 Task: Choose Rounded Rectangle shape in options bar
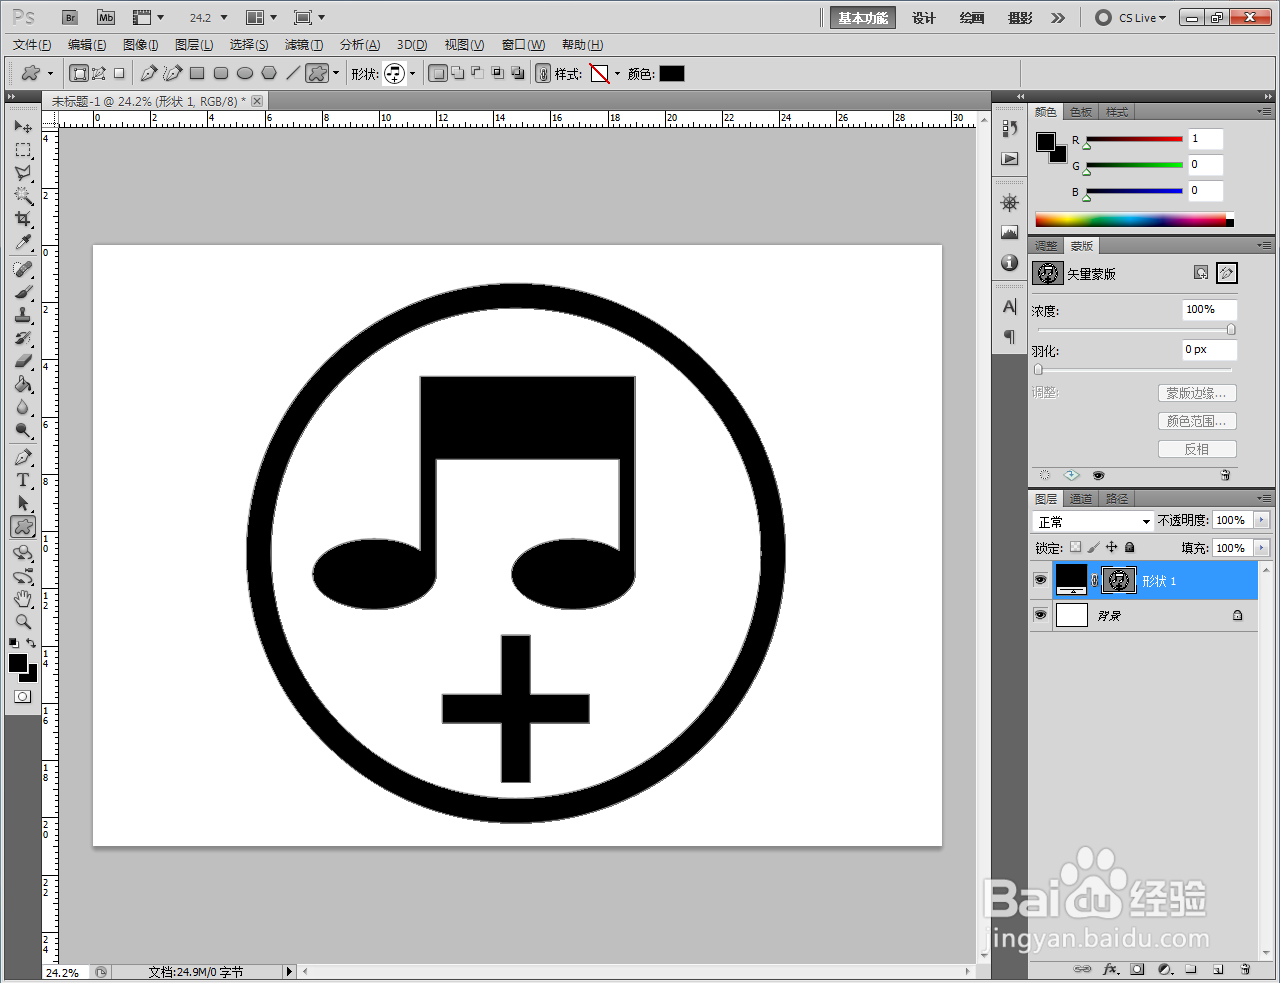pos(221,73)
